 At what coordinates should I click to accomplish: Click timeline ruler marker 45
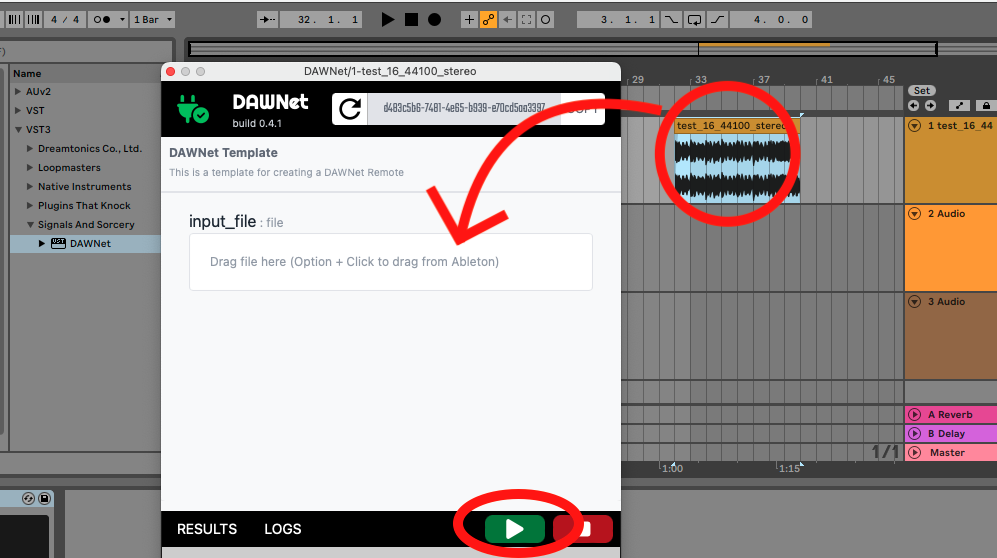[888, 80]
